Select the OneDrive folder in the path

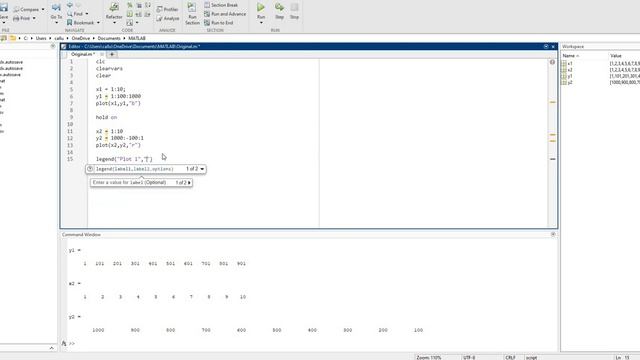81,38
